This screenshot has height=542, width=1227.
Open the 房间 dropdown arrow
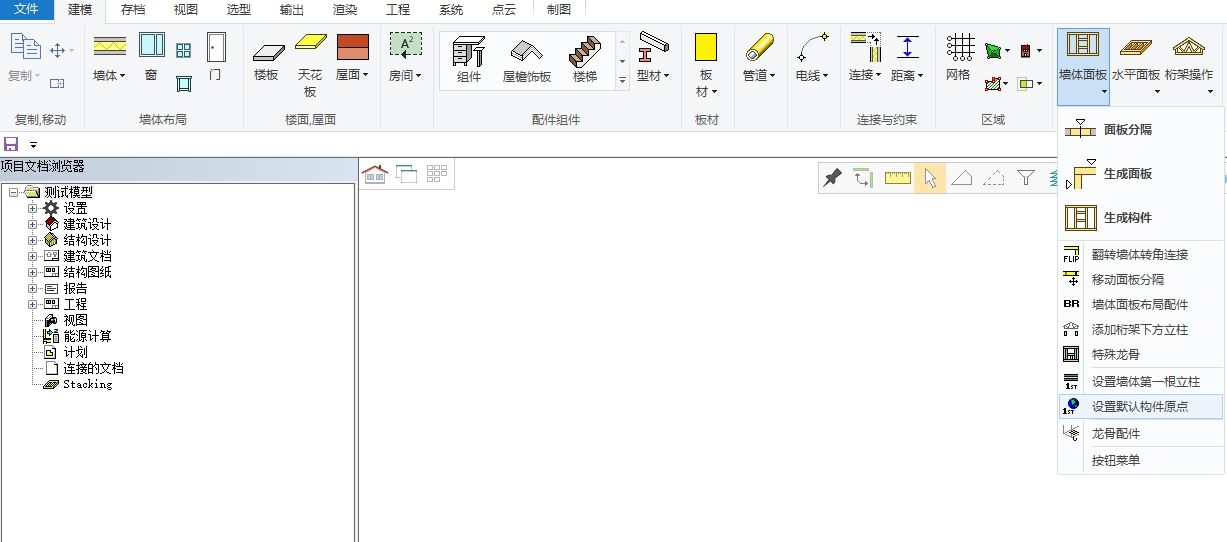click(419, 75)
